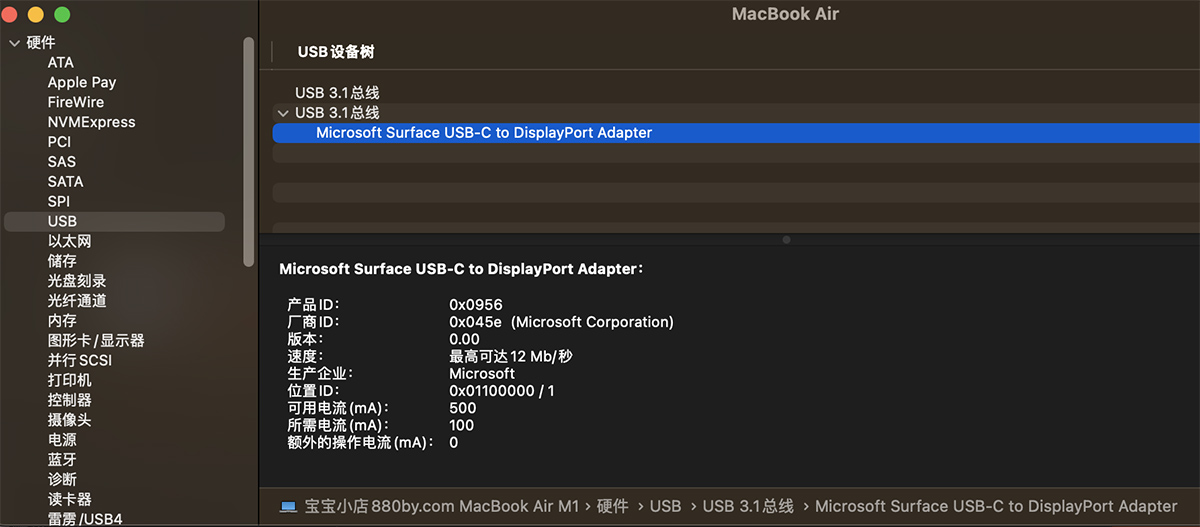The width and height of the screenshot is (1200, 527).
Task: Click the USB设备树 column header
Action: [x=336, y=52]
